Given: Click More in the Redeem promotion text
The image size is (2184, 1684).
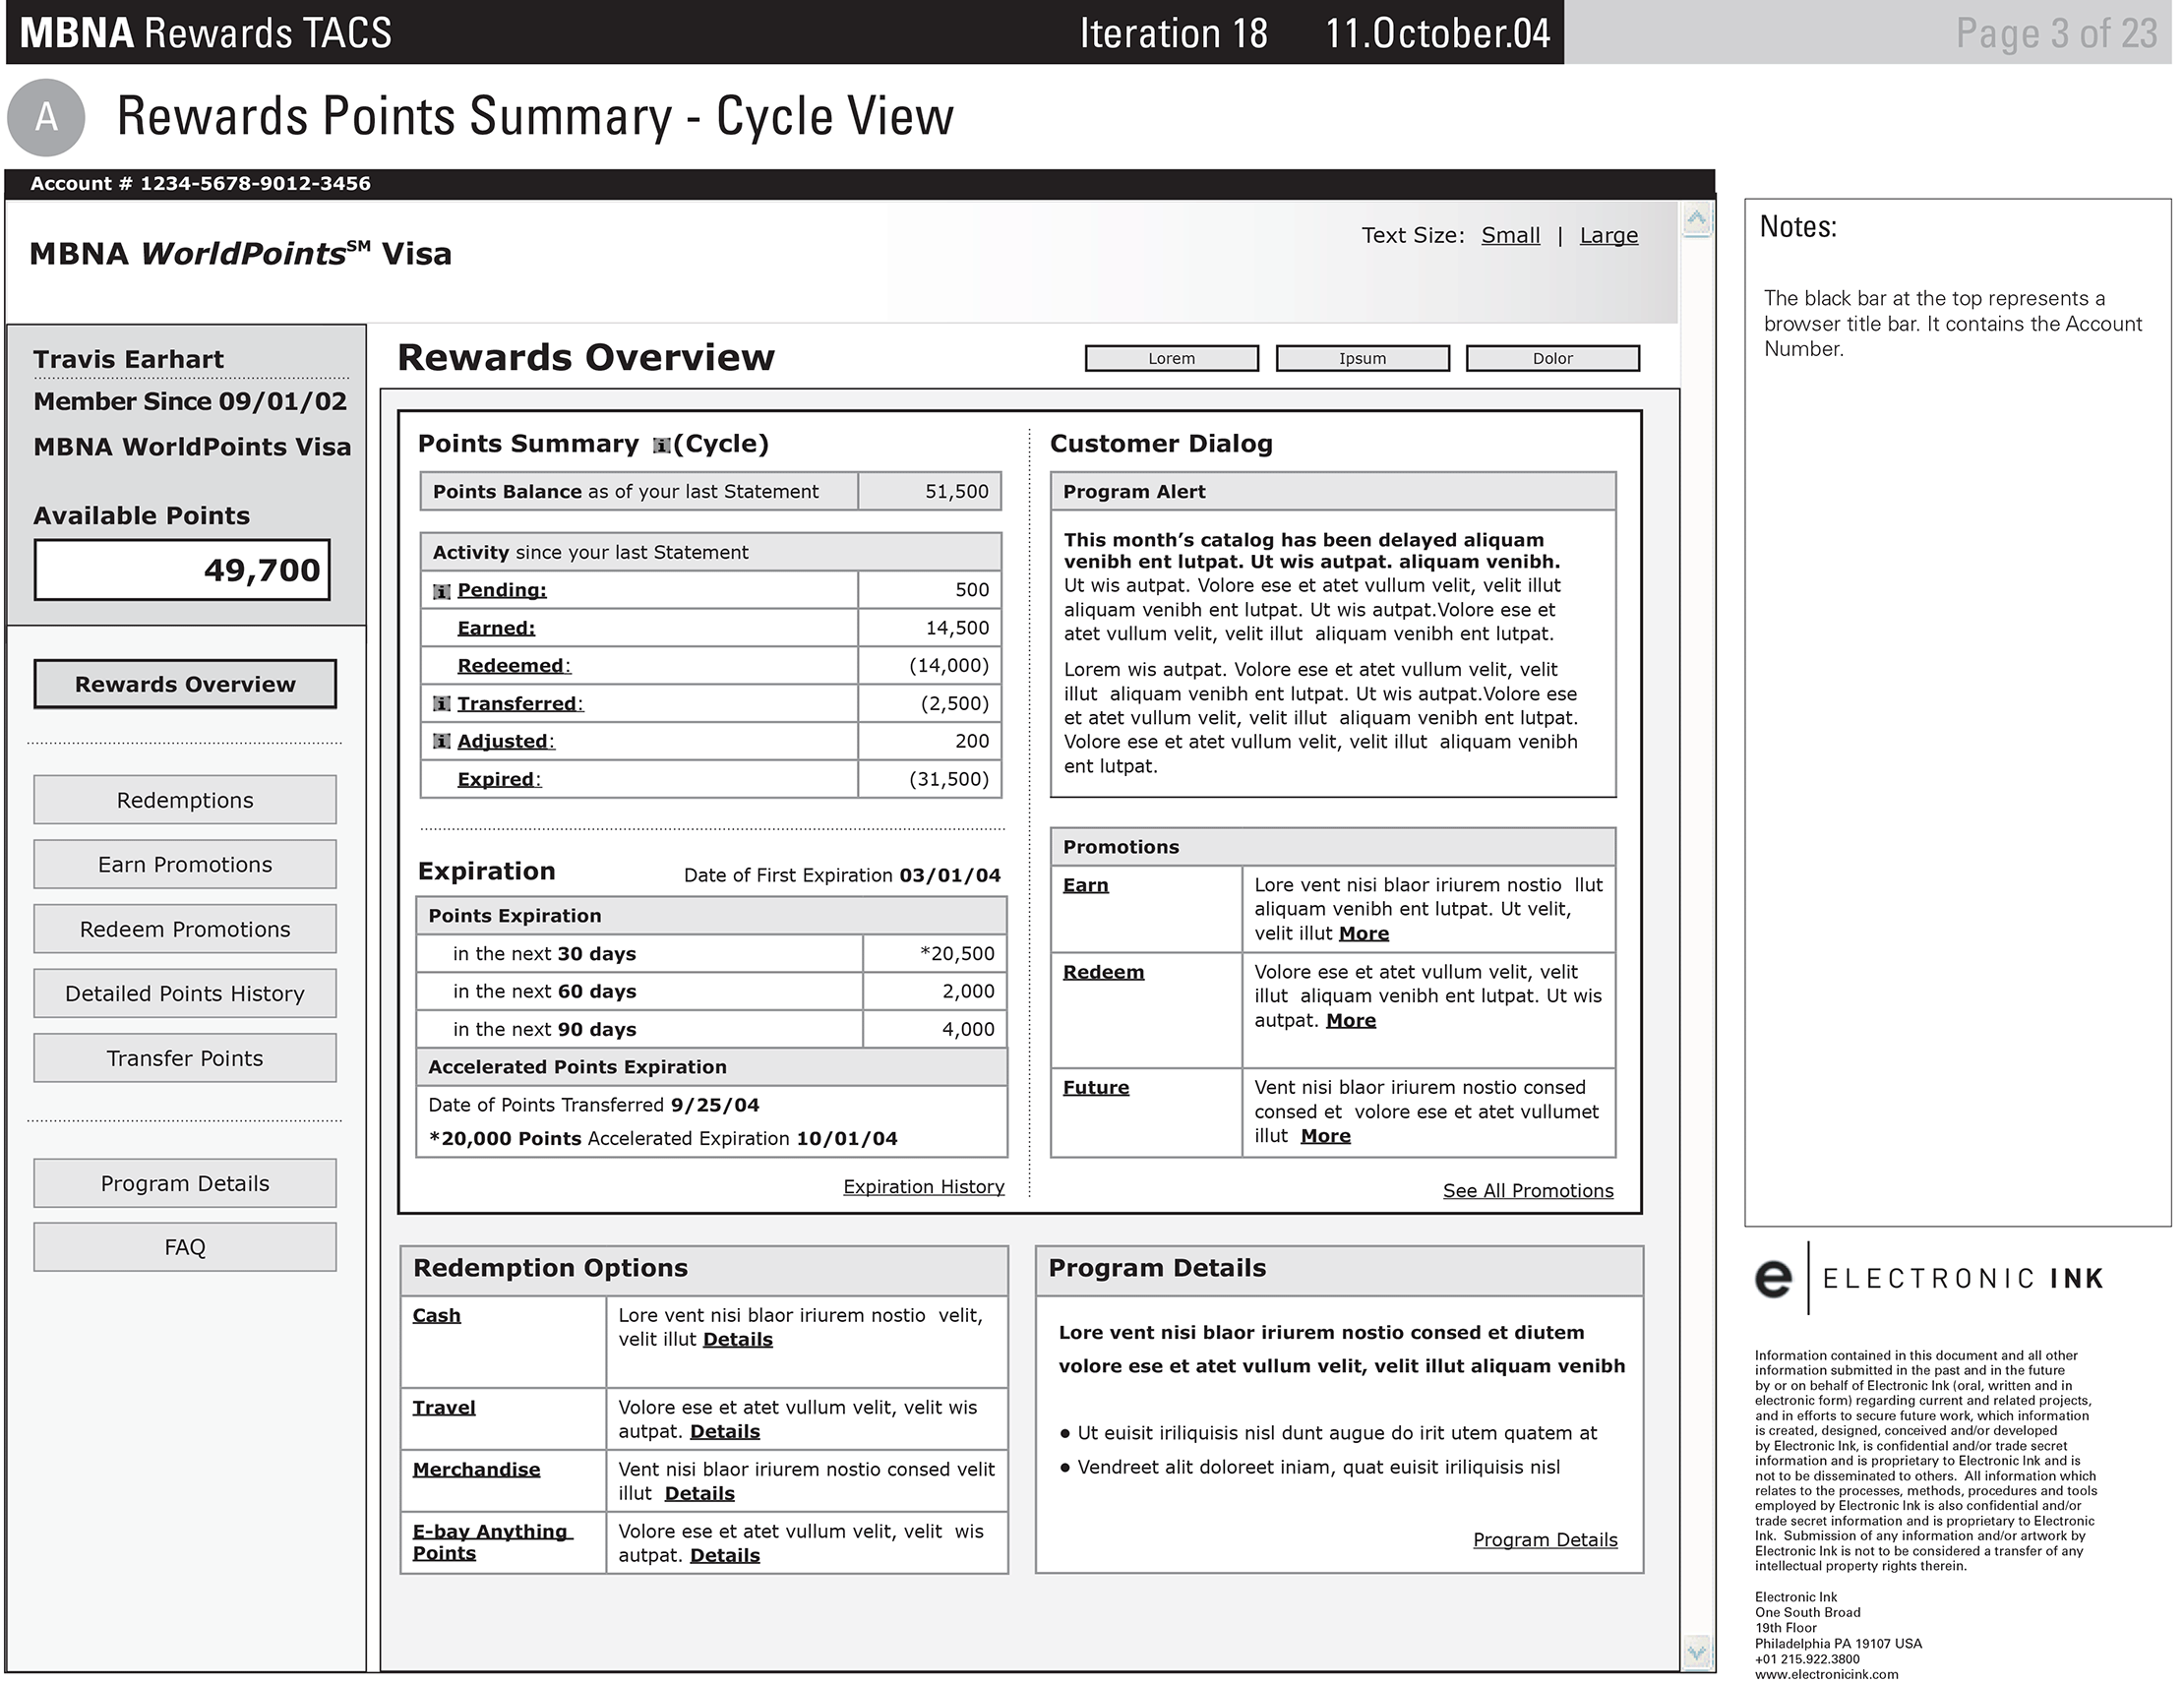Looking at the screenshot, I should [1351, 1020].
